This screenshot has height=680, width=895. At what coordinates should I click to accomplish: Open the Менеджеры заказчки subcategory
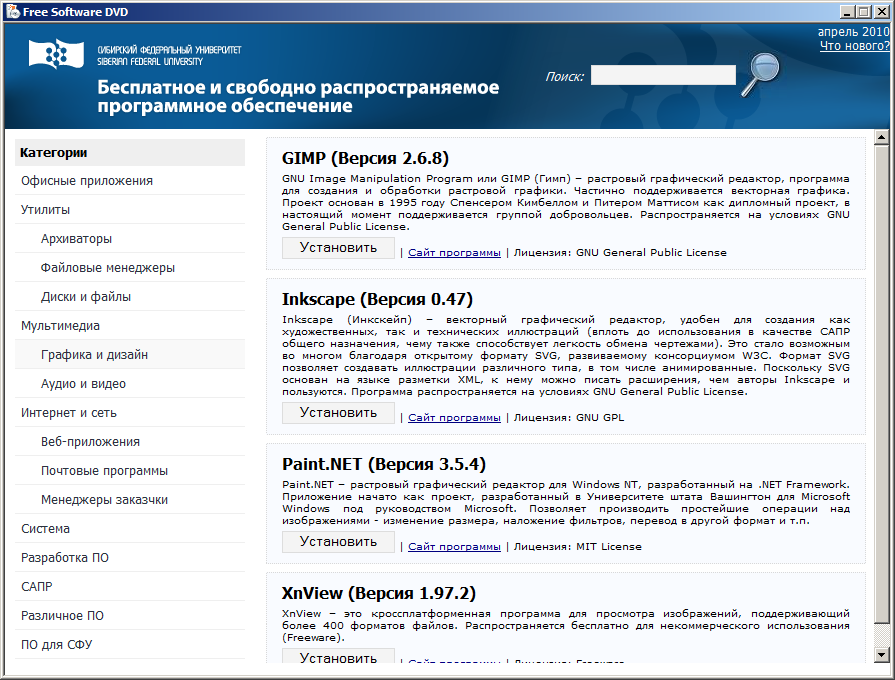[130, 500]
